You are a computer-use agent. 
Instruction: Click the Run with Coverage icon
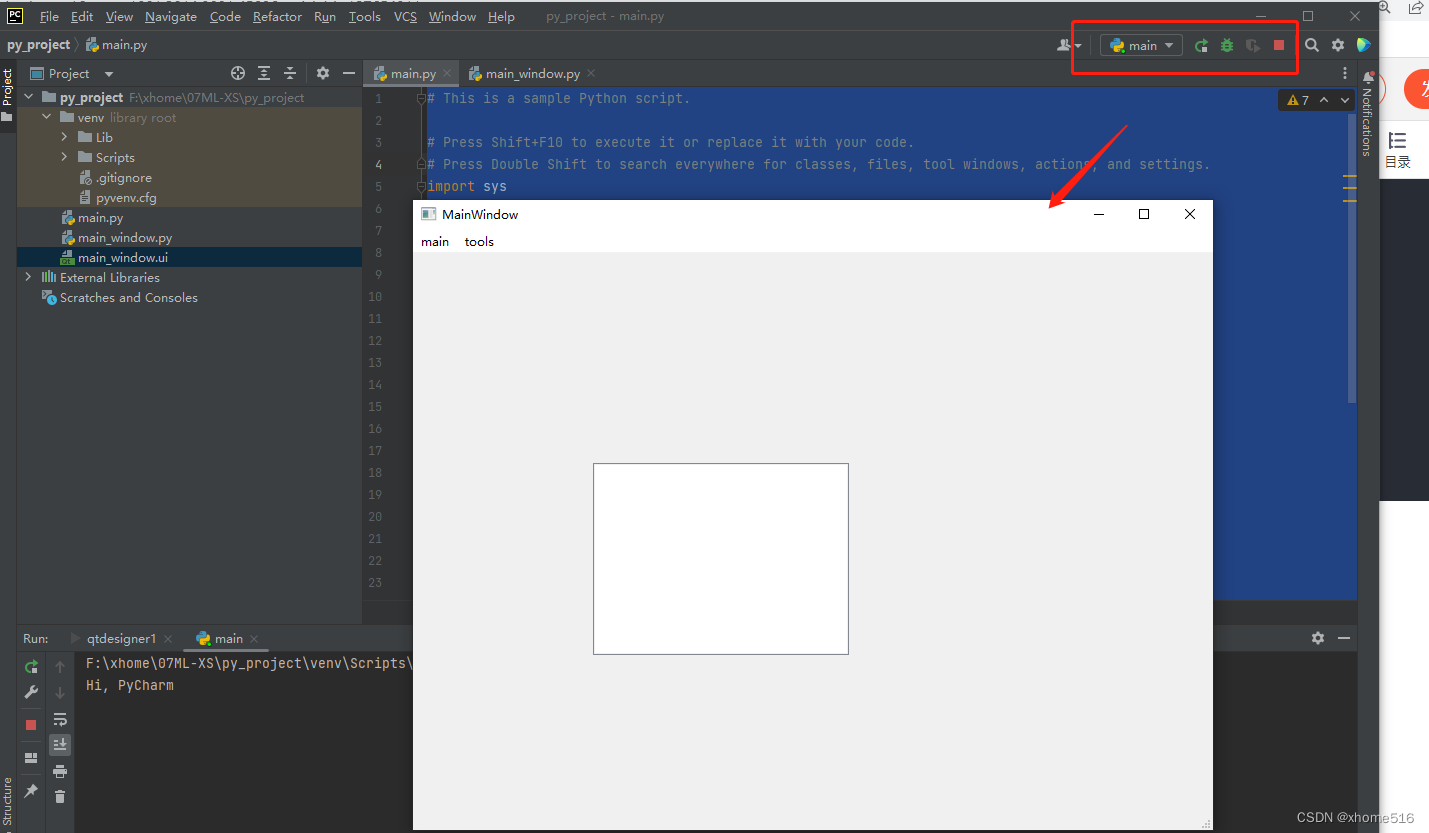point(1253,45)
